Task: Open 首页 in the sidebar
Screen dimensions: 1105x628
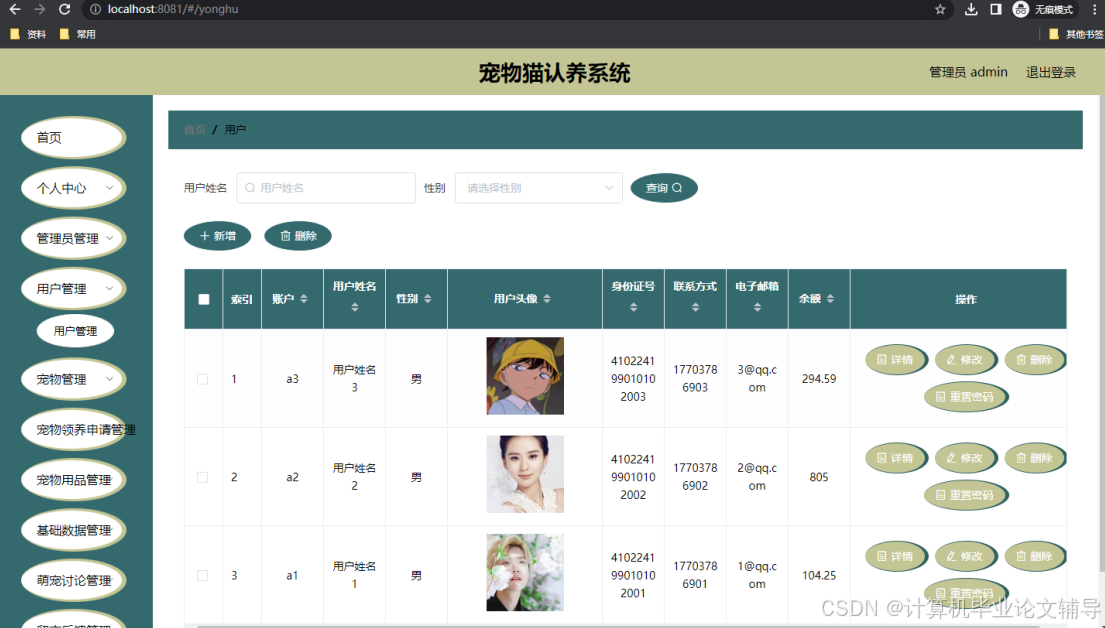Action: 73,137
